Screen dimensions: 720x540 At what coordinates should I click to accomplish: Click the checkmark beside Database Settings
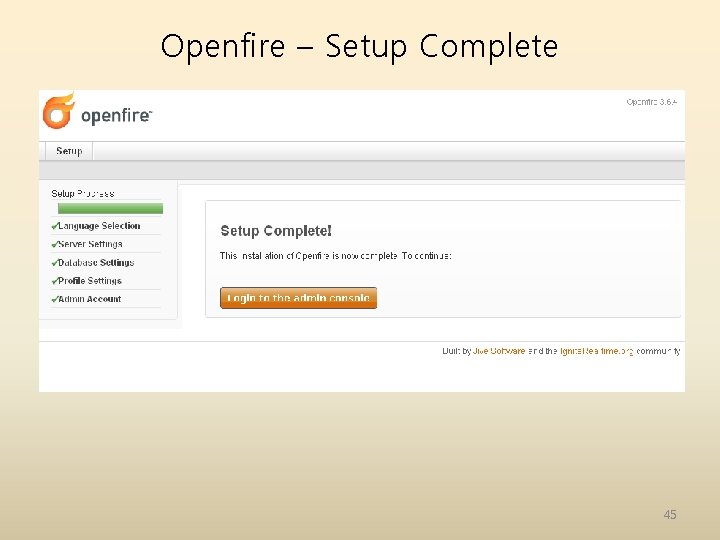click(55, 263)
